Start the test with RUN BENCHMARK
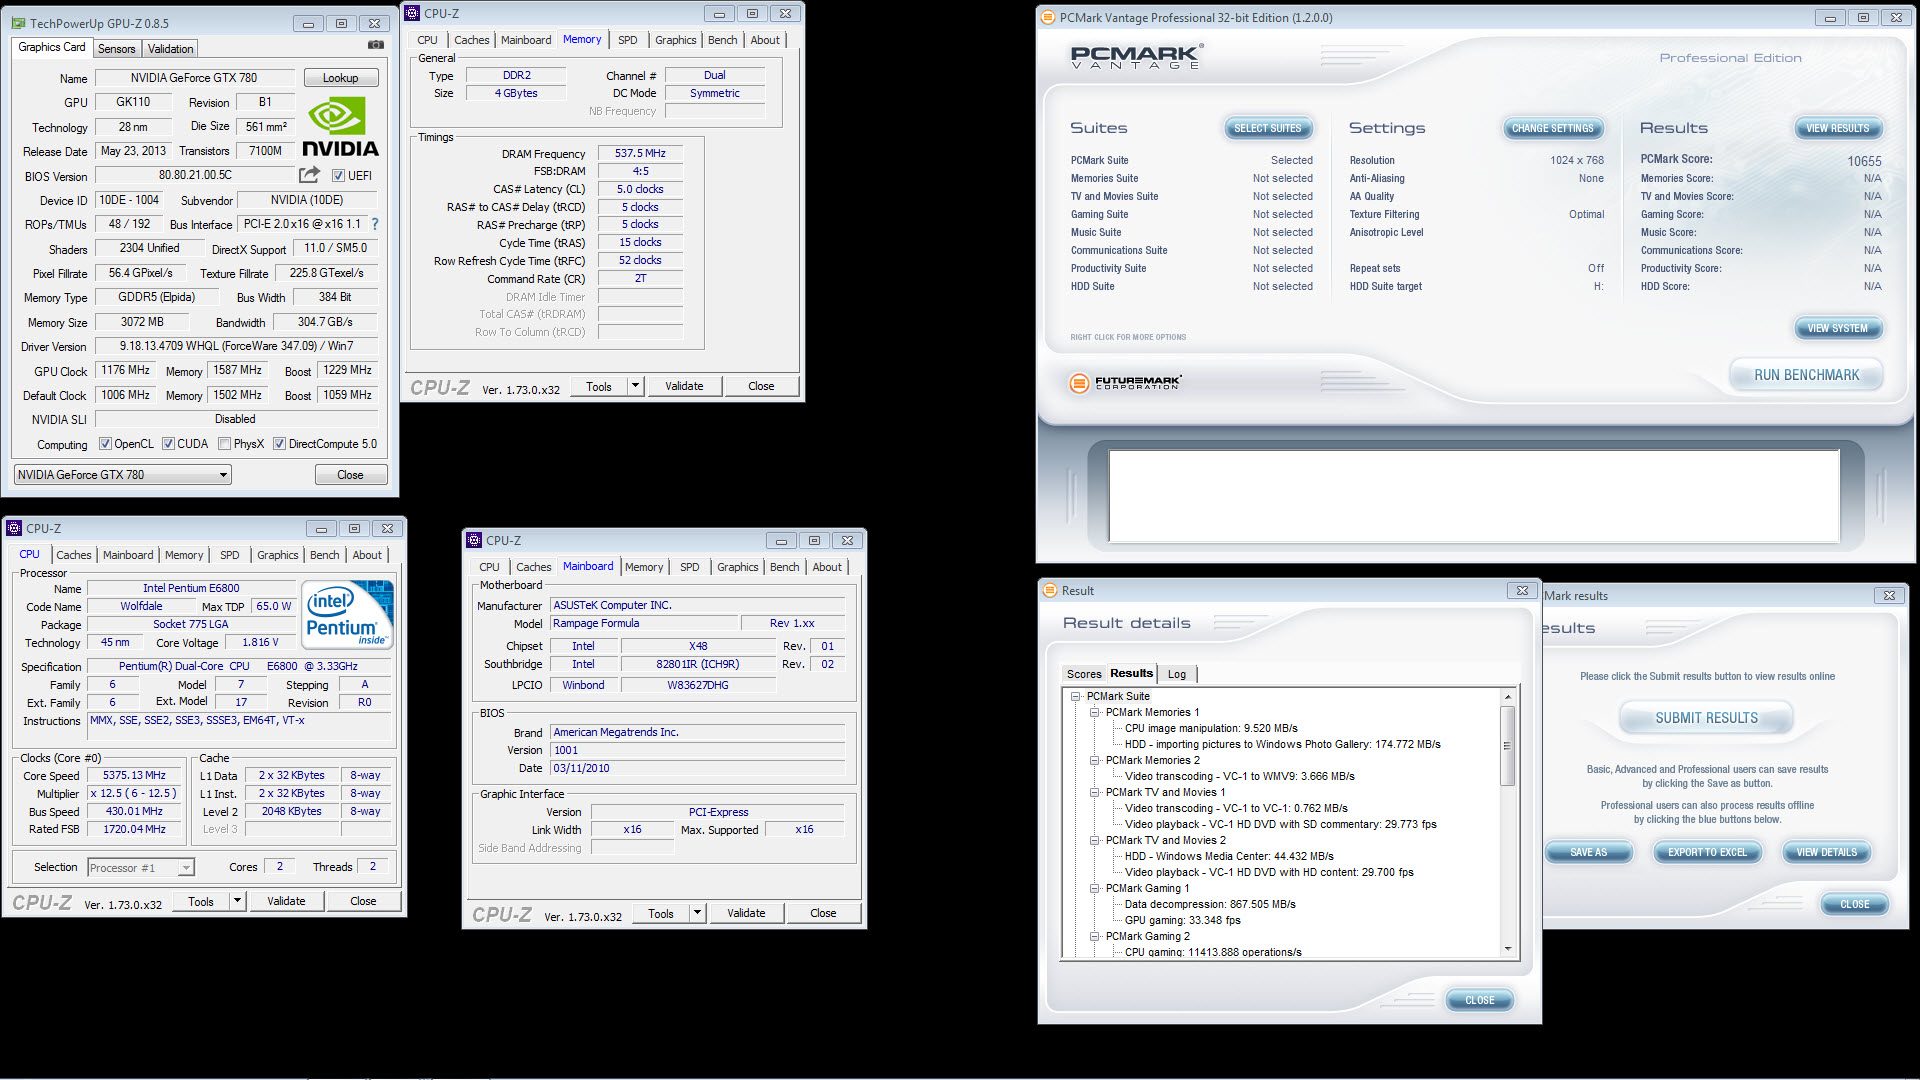1920x1080 pixels. pyautogui.click(x=1806, y=375)
